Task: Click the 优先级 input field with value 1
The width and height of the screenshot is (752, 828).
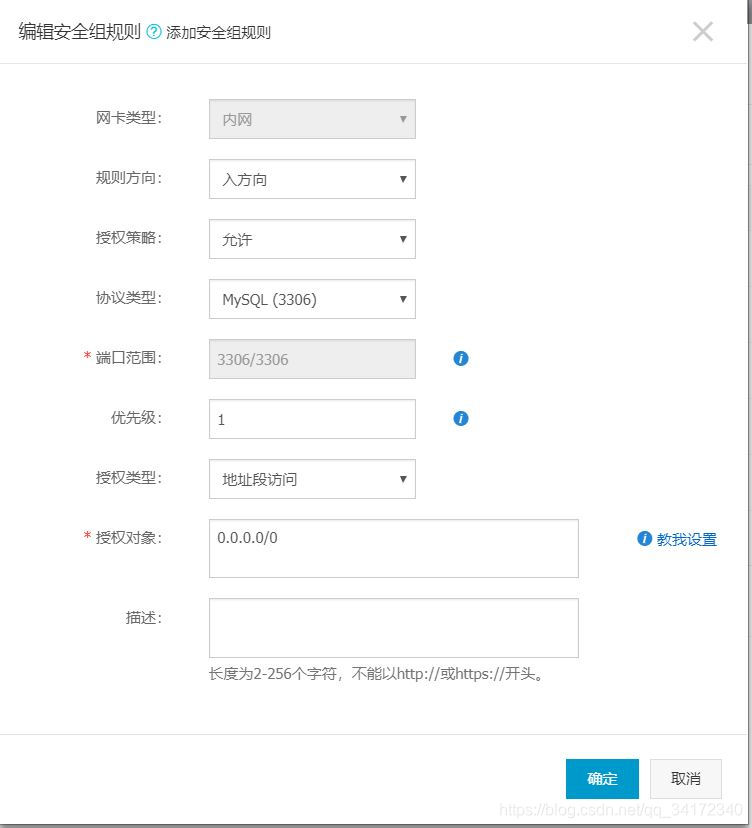Action: (x=312, y=419)
